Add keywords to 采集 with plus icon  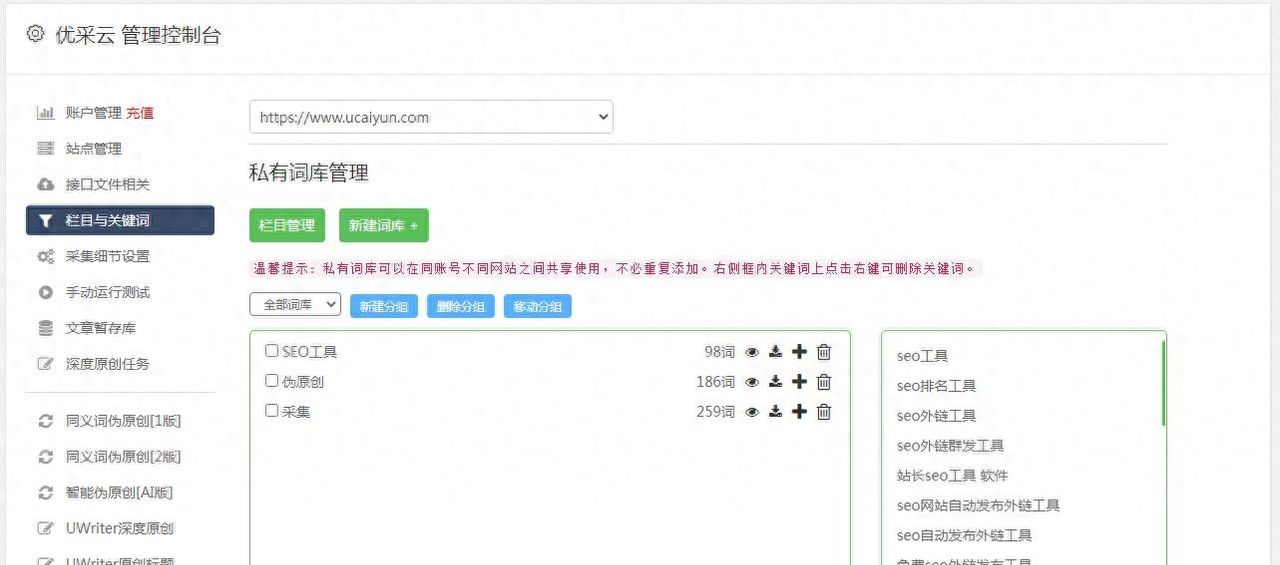point(799,412)
